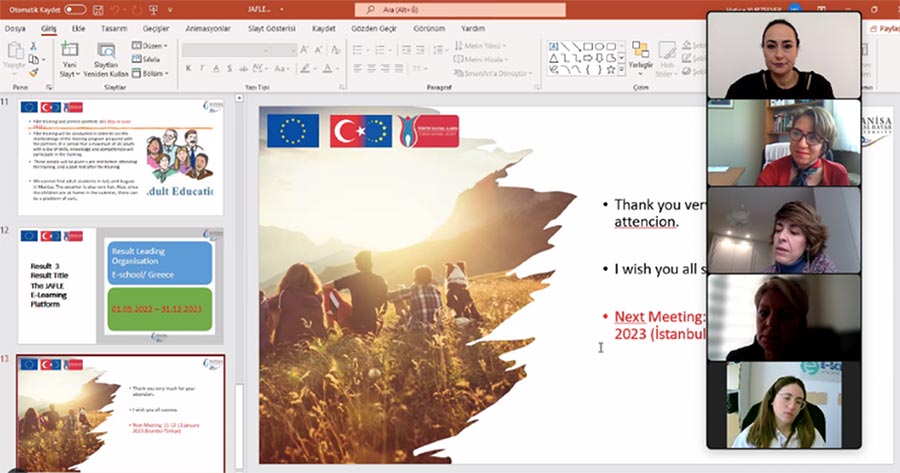Toggle the Otomatik Kaydet switch
The height and width of the screenshot is (473, 900).
click(x=75, y=9)
